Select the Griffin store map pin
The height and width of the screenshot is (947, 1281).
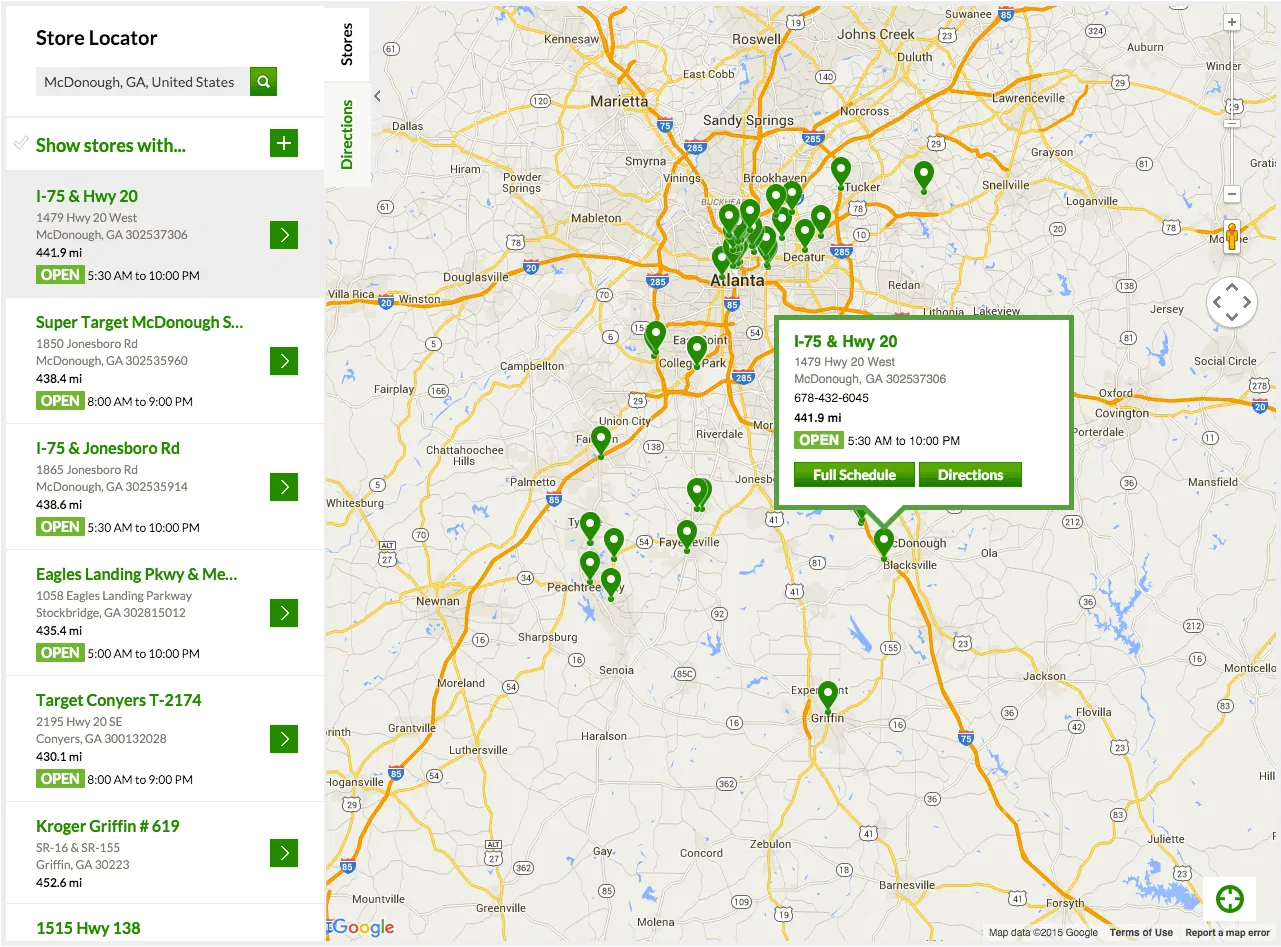pyautogui.click(x=827, y=695)
